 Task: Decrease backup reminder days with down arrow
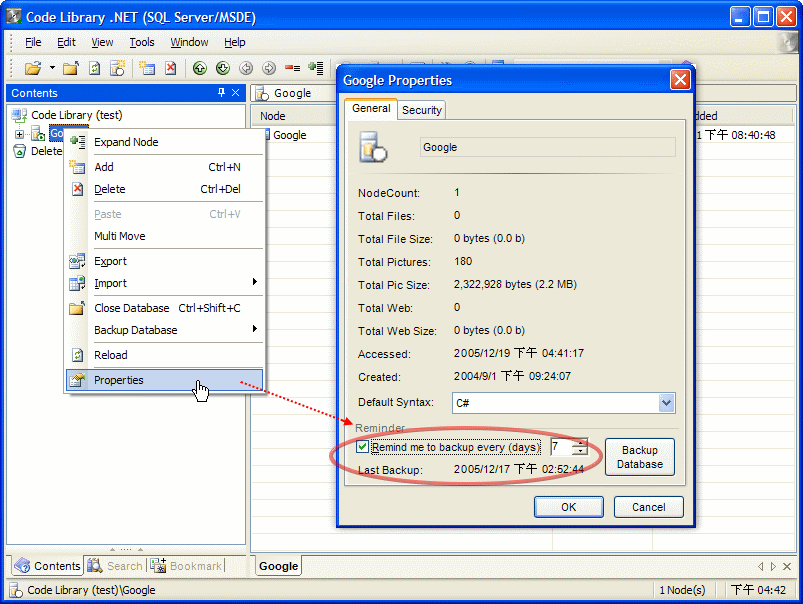pos(580,451)
